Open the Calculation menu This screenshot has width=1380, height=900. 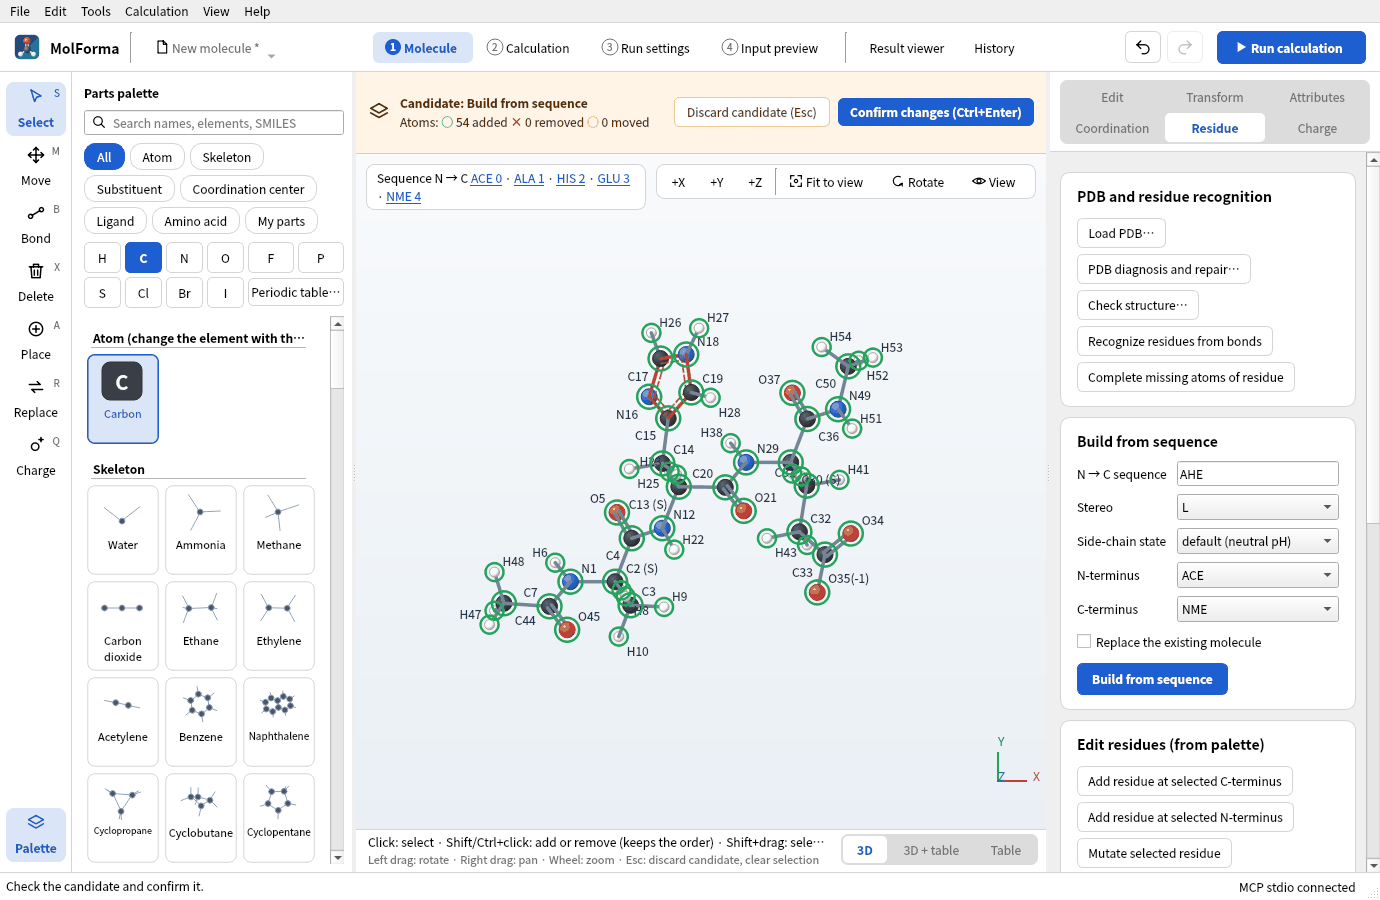tap(156, 11)
